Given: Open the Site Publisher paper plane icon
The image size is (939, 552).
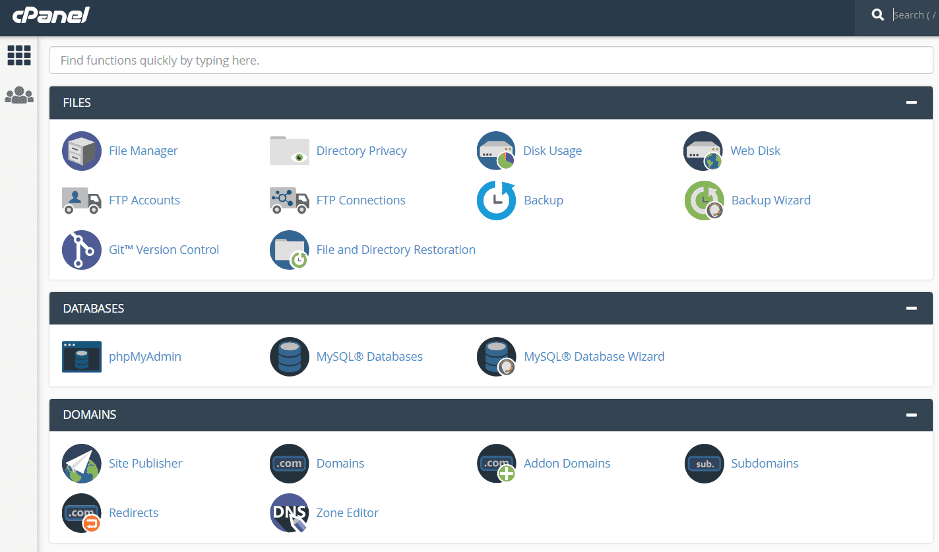Looking at the screenshot, I should 81,464.
